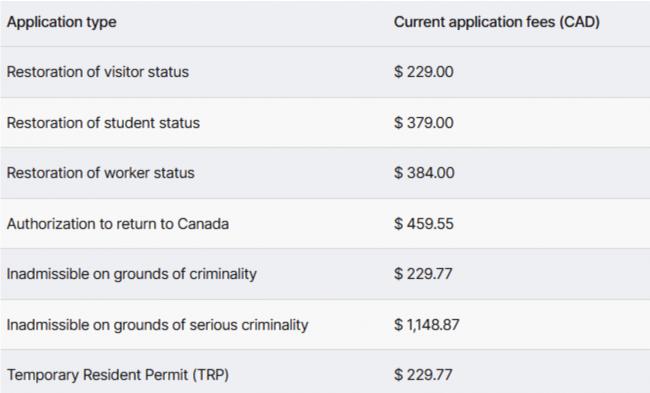Select Restoration of worker status text

coord(101,173)
